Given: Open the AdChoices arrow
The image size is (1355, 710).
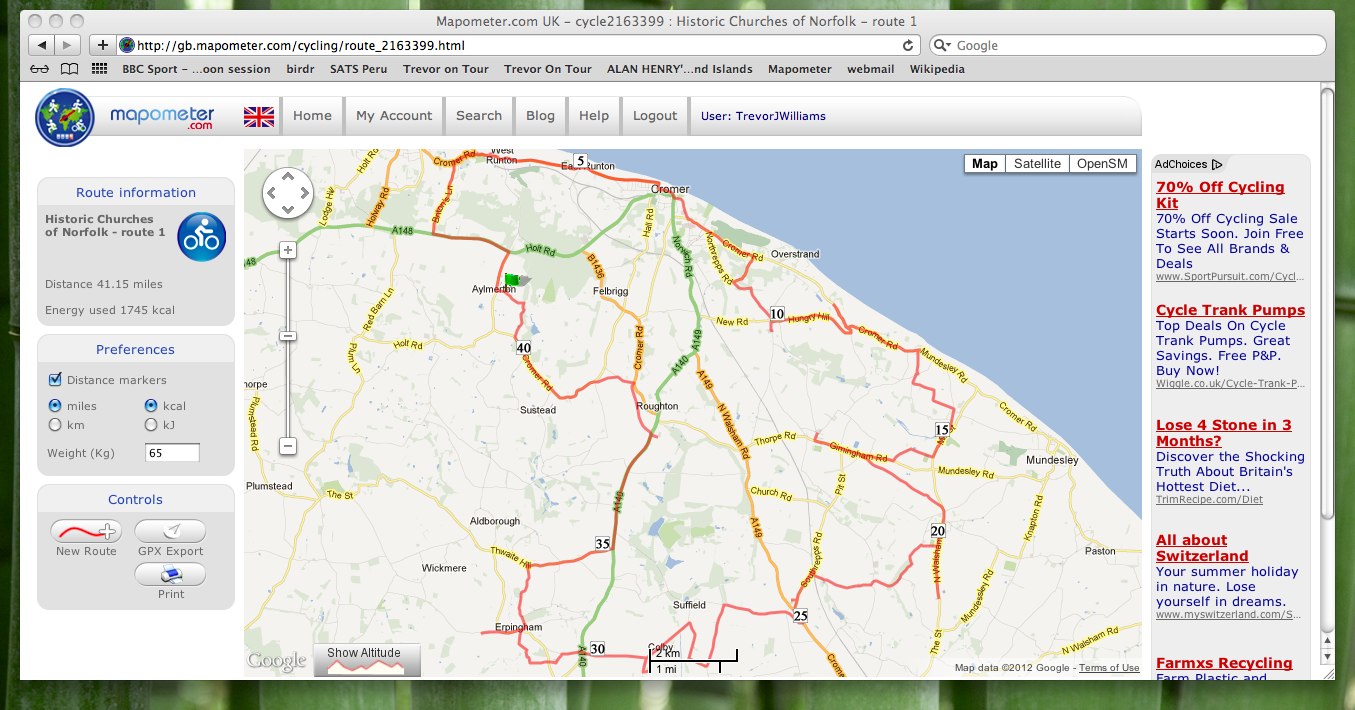Looking at the screenshot, I should tap(1217, 164).
